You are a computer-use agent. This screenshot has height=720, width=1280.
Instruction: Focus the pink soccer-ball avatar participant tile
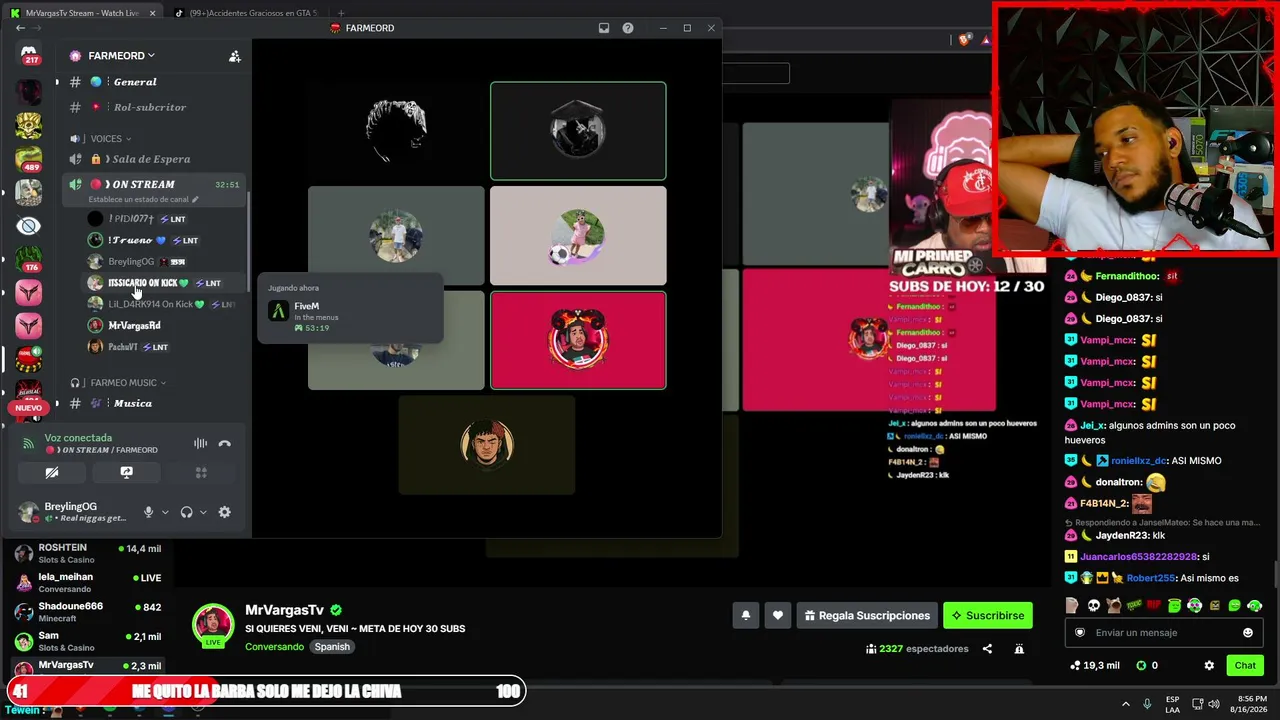pyautogui.click(x=578, y=235)
